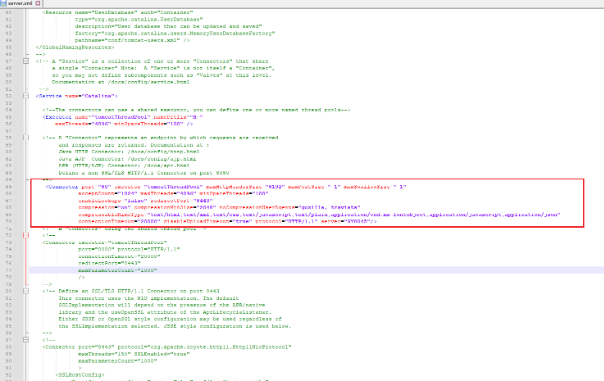Click line number 65 in the margin
Screen dimensions: 604x381
pos(9,187)
